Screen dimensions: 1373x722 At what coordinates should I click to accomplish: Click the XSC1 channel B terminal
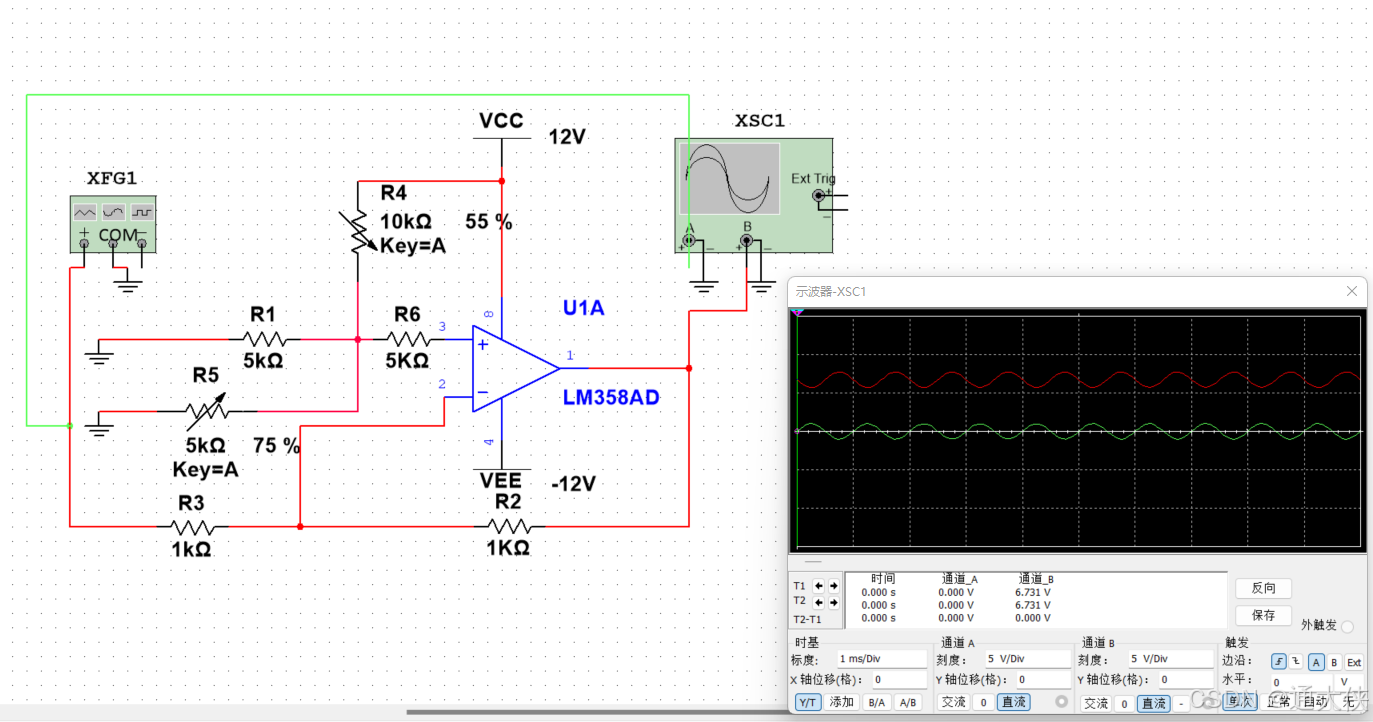[746, 240]
